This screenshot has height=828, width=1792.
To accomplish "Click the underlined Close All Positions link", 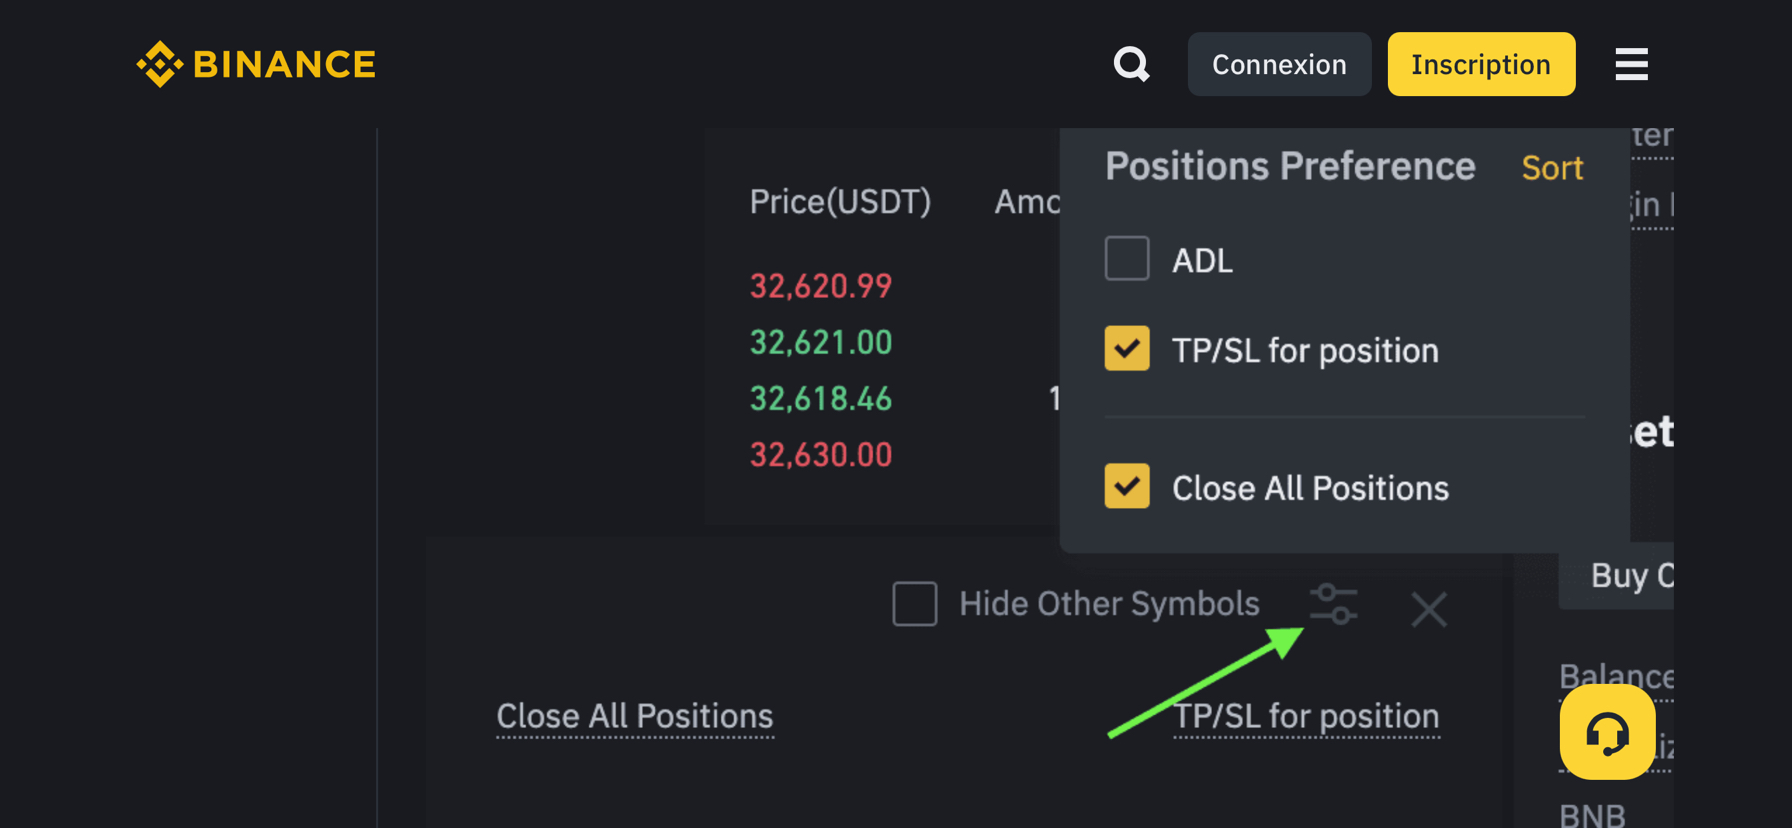I will 635,716.
